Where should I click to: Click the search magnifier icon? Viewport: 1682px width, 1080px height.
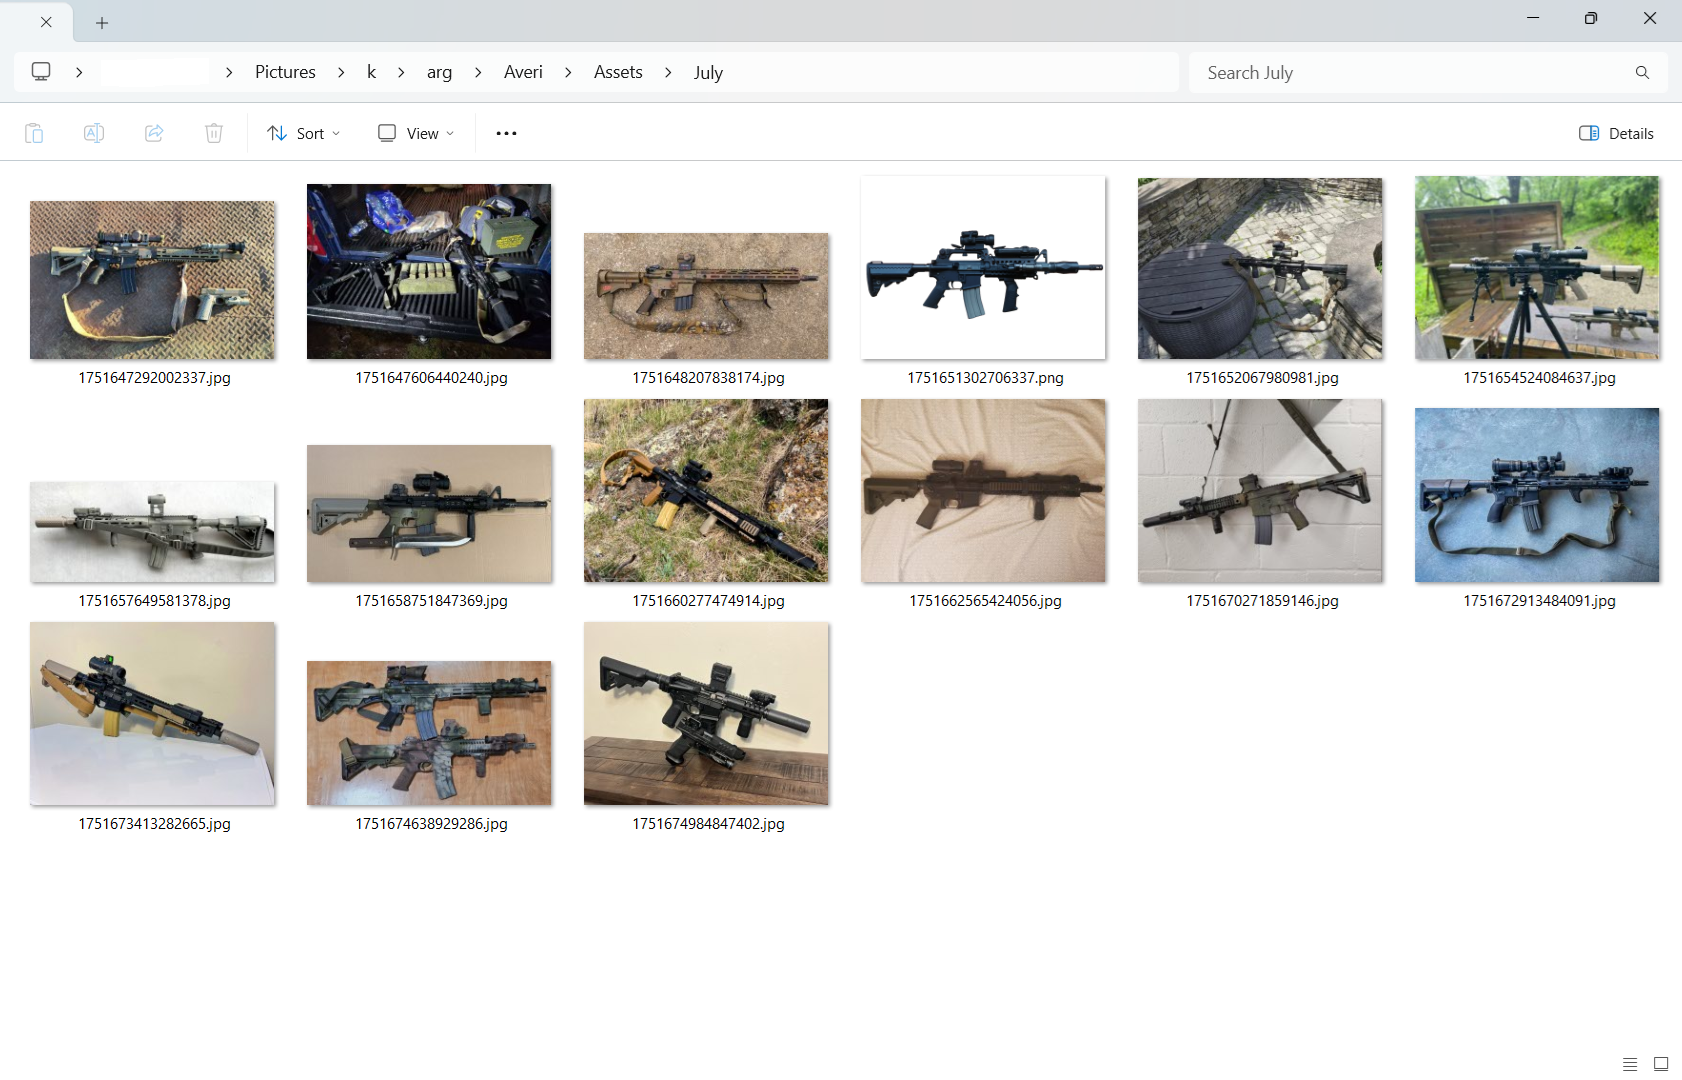pyautogui.click(x=1642, y=73)
